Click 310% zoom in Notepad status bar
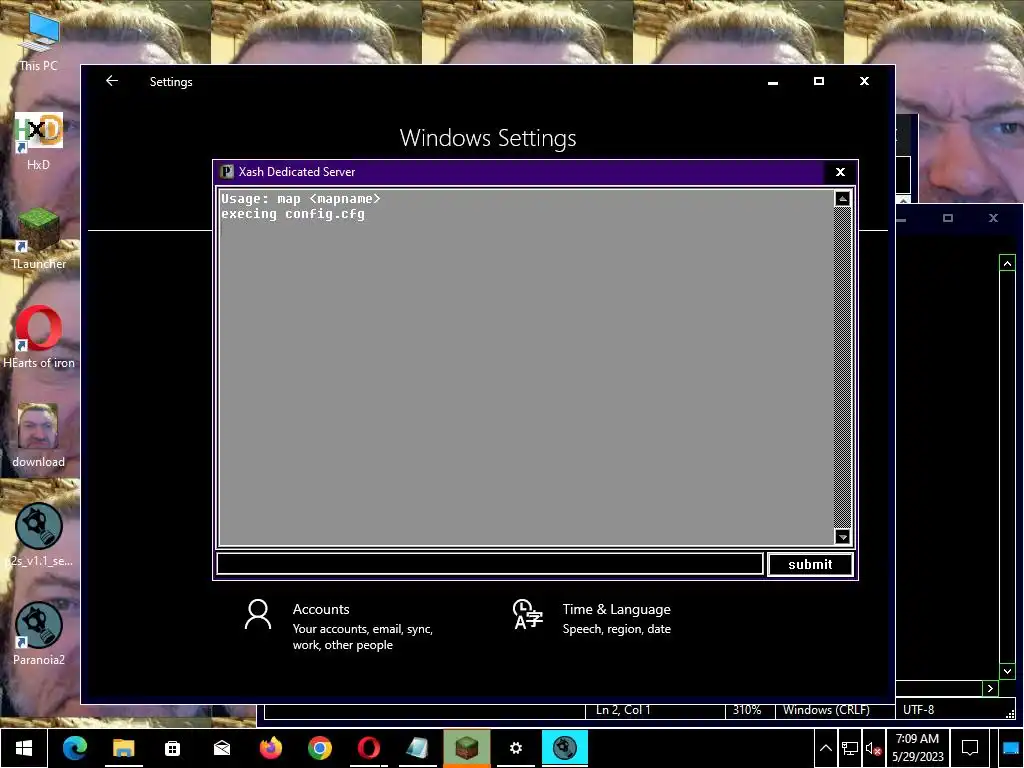 (747, 710)
